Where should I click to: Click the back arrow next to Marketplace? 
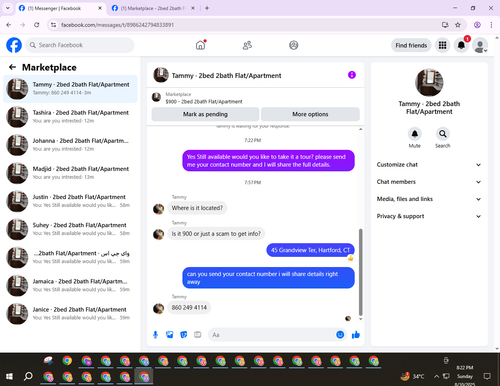pyautogui.click(x=13, y=67)
